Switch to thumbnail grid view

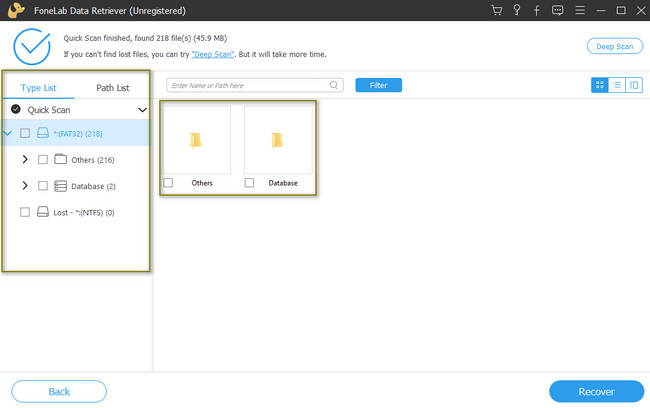tap(599, 85)
